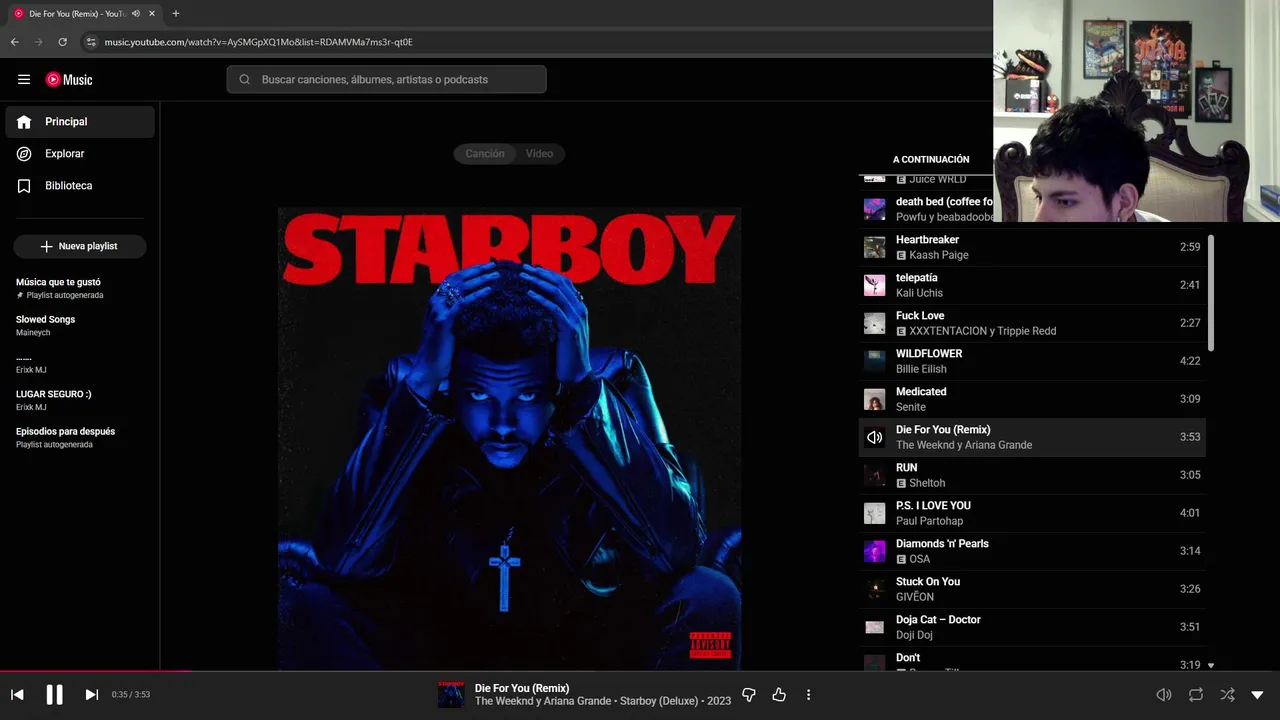Toggle repeat mode
The height and width of the screenshot is (720, 1280).
[1196, 695]
